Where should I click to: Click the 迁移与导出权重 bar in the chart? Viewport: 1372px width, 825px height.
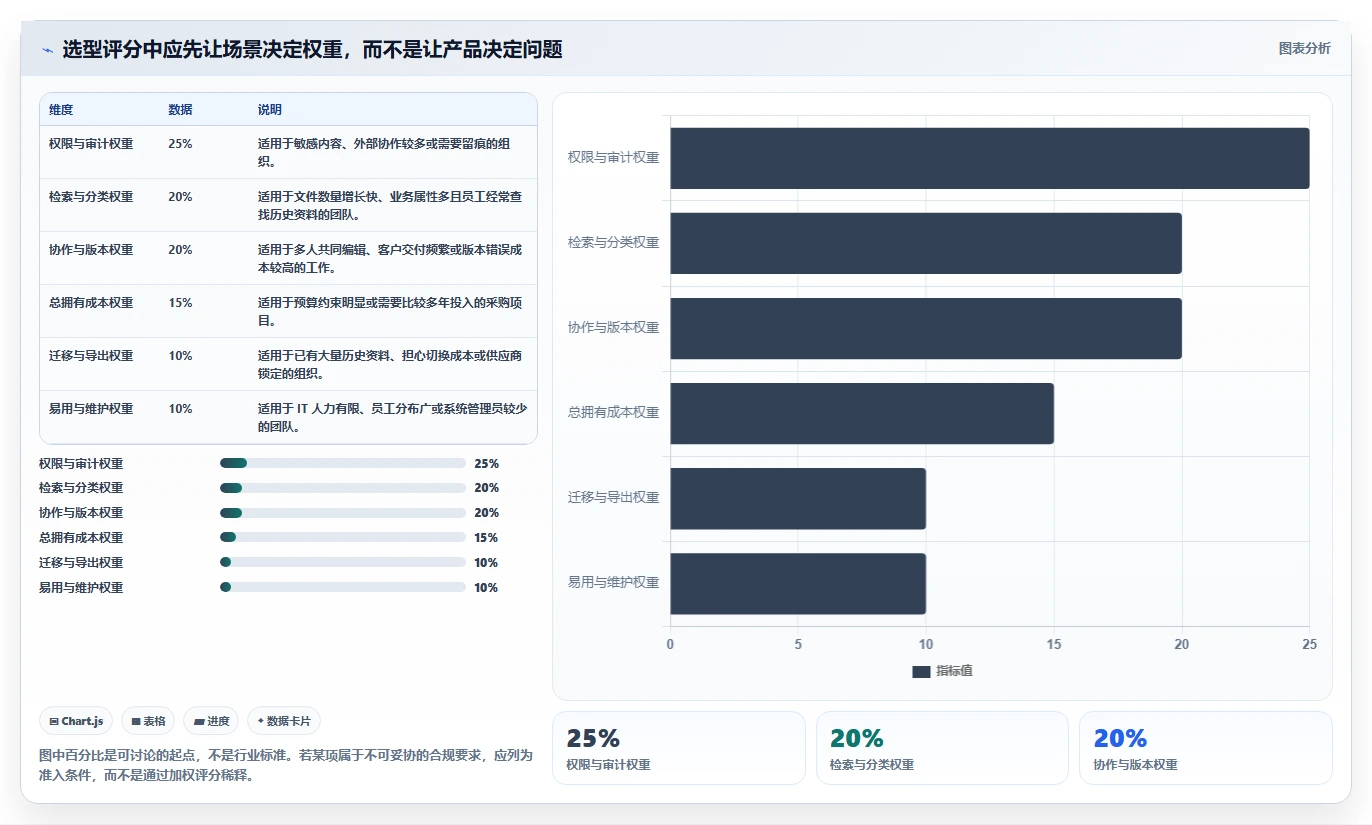click(x=798, y=499)
